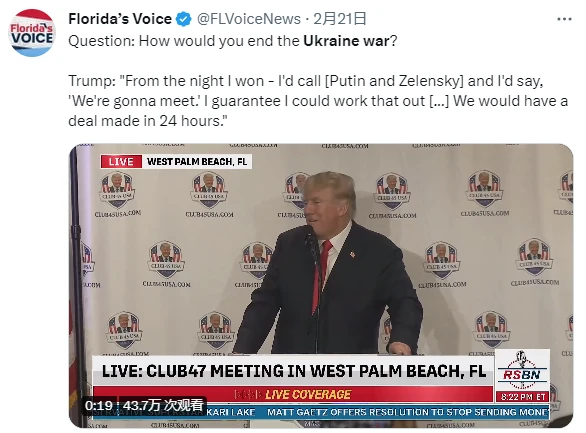
Task: Play the Trump speech video
Action: click(x=321, y=286)
